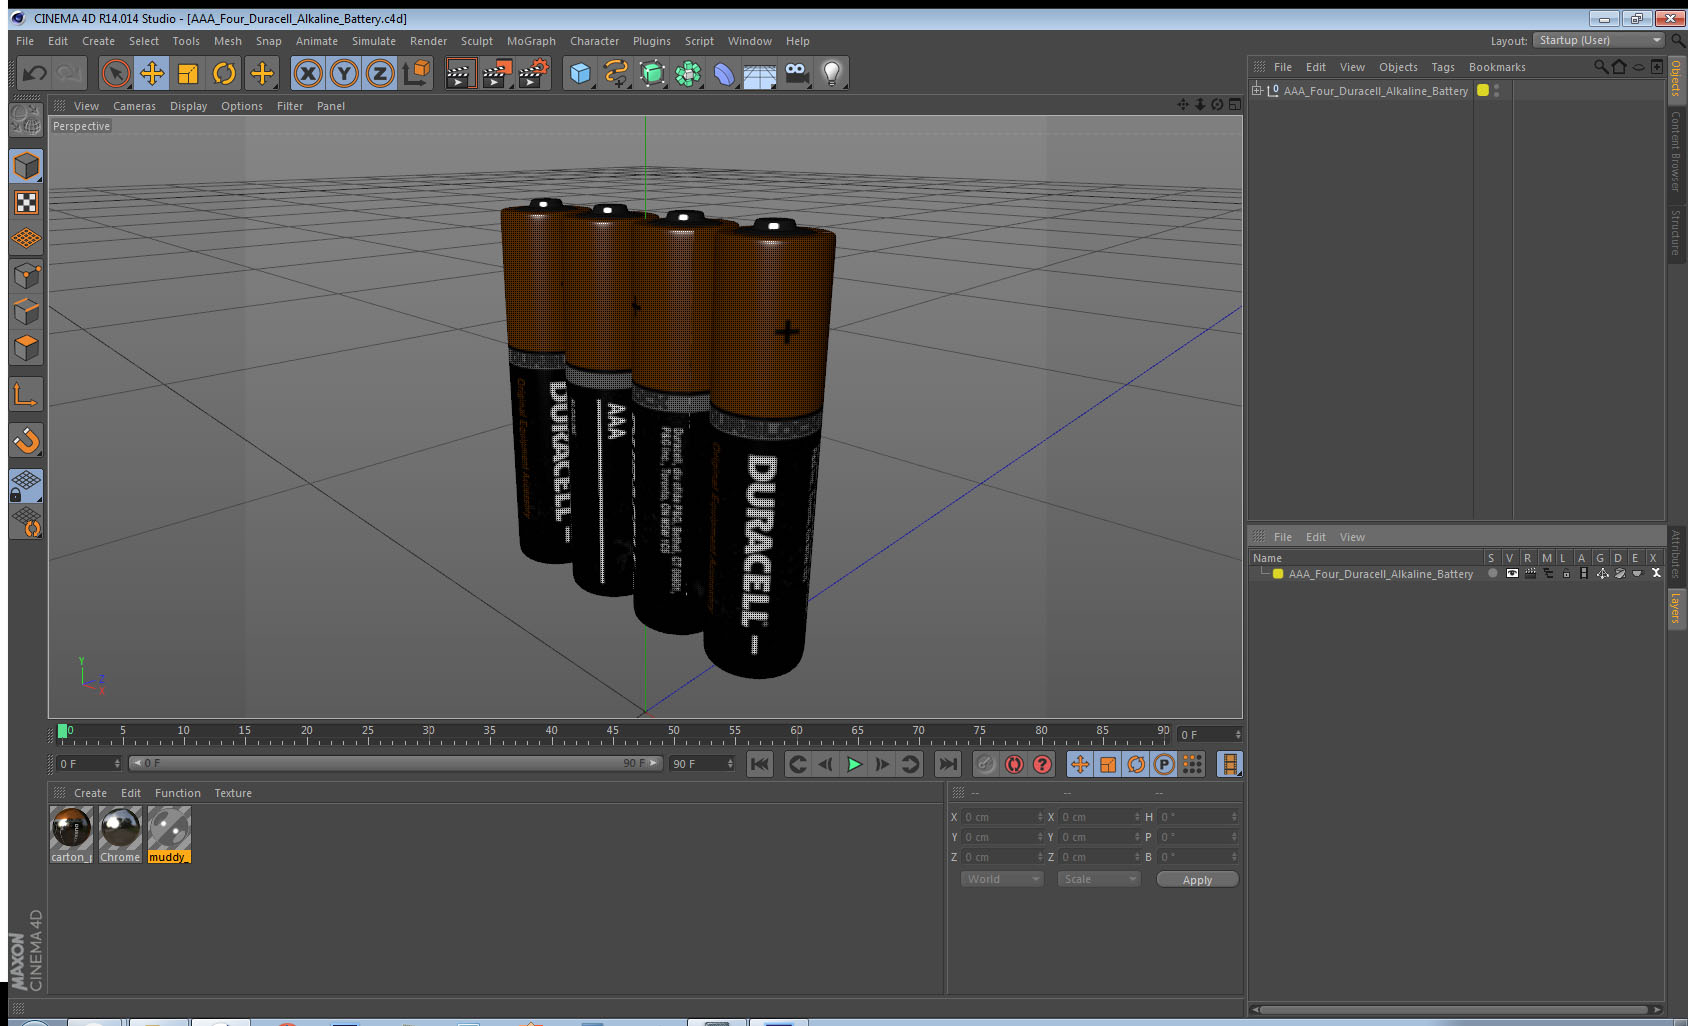Add a Cube primitive object
This screenshot has width=1688, height=1026.
click(x=580, y=73)
